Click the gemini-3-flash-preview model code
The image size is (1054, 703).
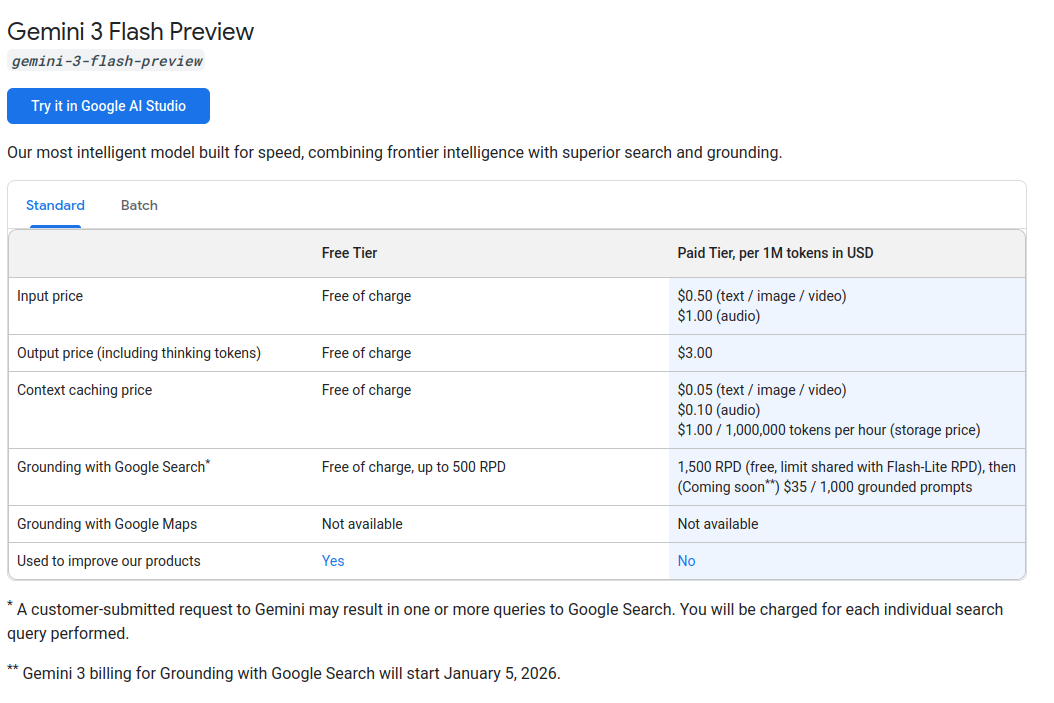click(106, 61)
